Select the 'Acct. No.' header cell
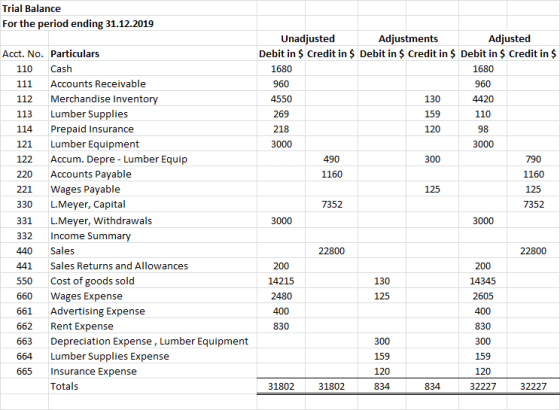This screenshot has width=560, height=410. [x=23, y=54]
